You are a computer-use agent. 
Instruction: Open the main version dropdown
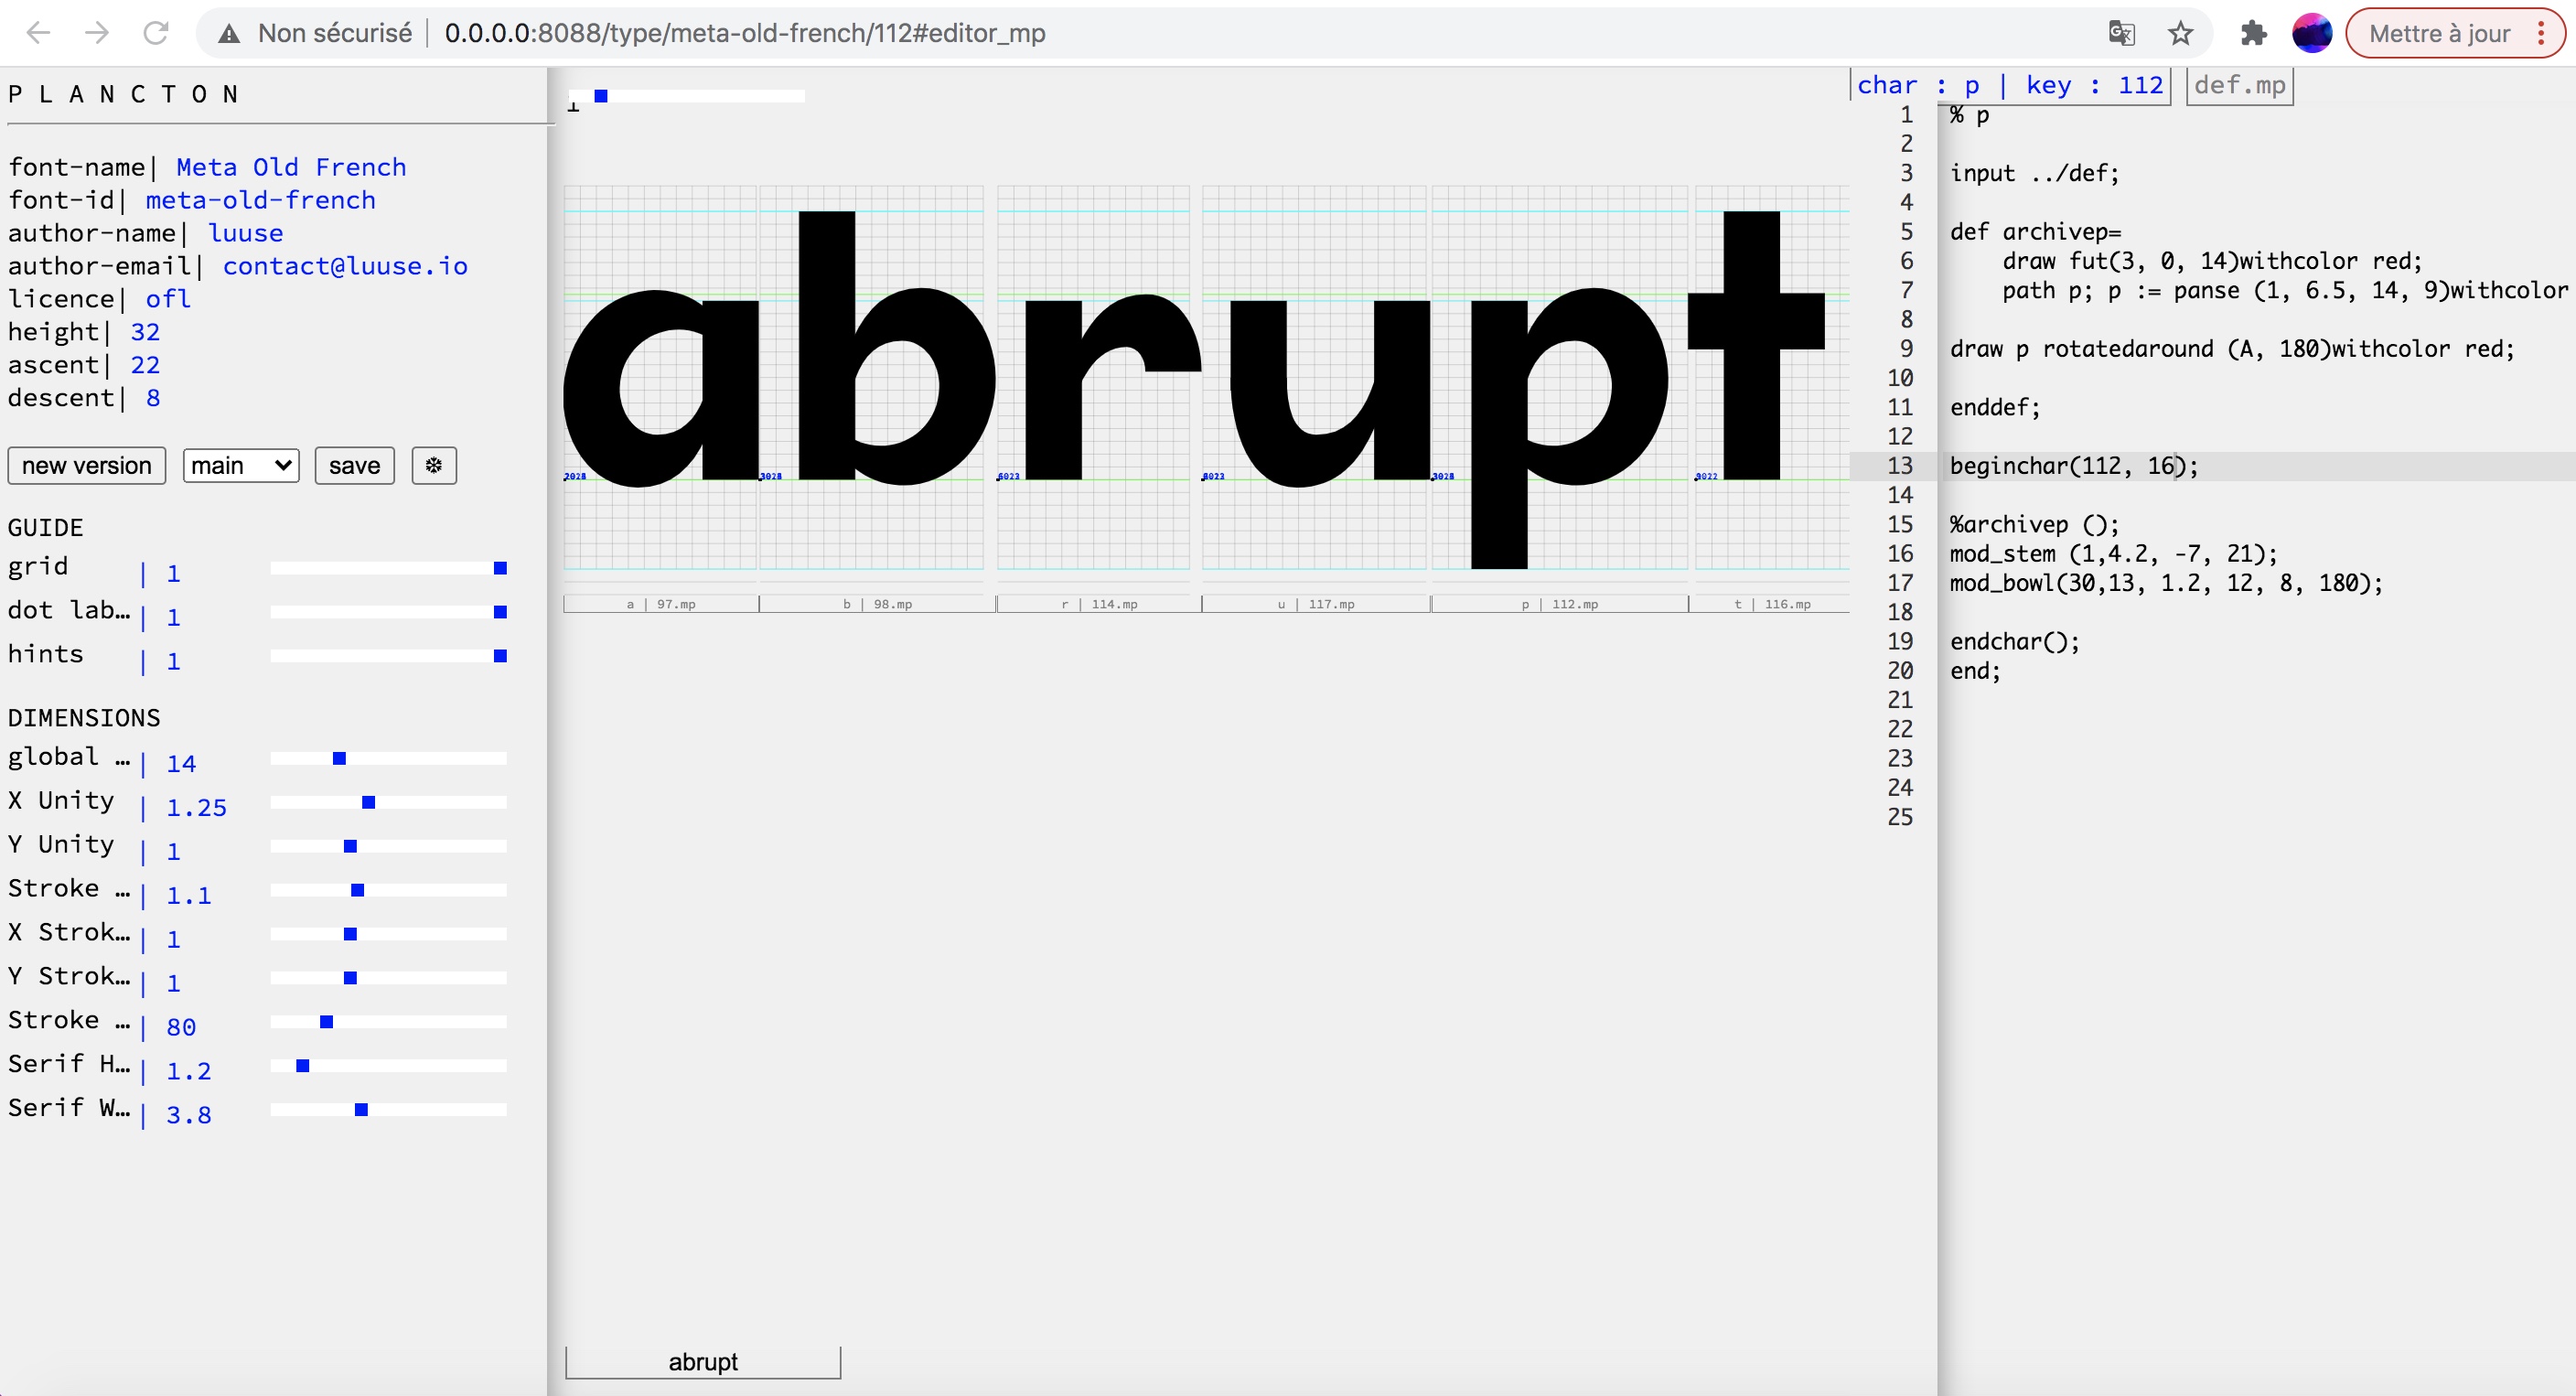point(241,466)
